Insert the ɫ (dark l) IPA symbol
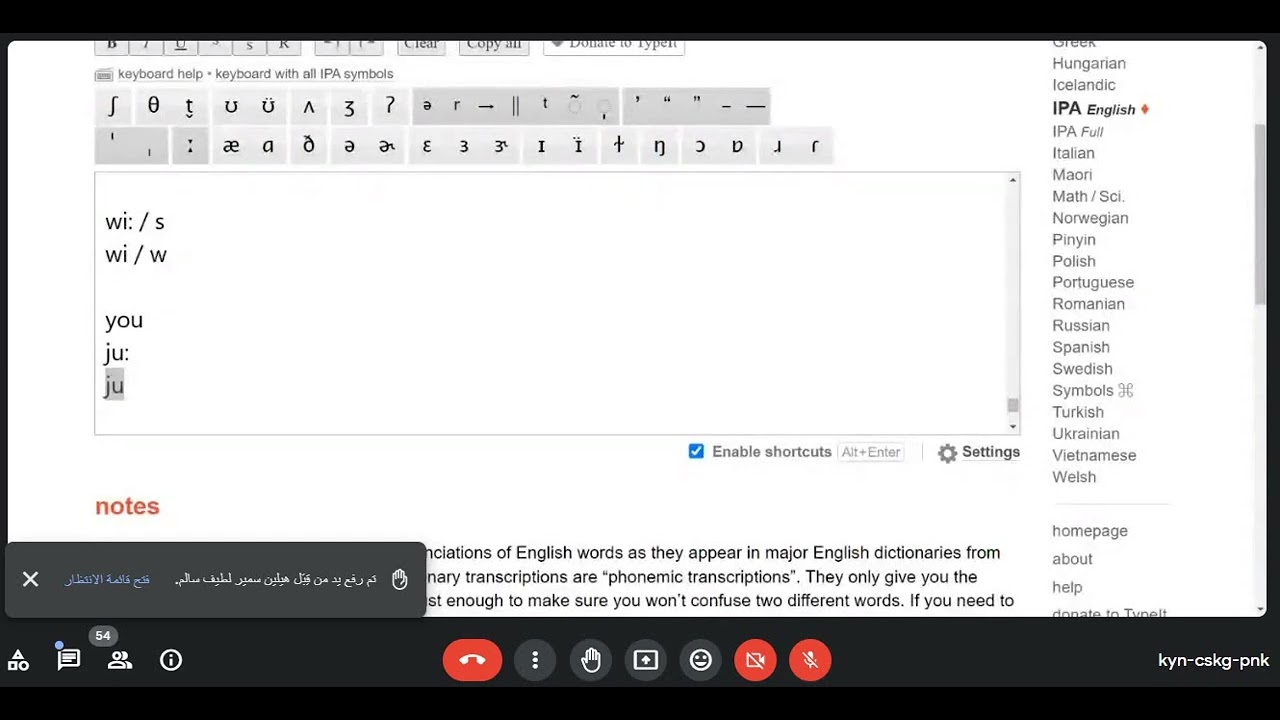 point(619,146)
